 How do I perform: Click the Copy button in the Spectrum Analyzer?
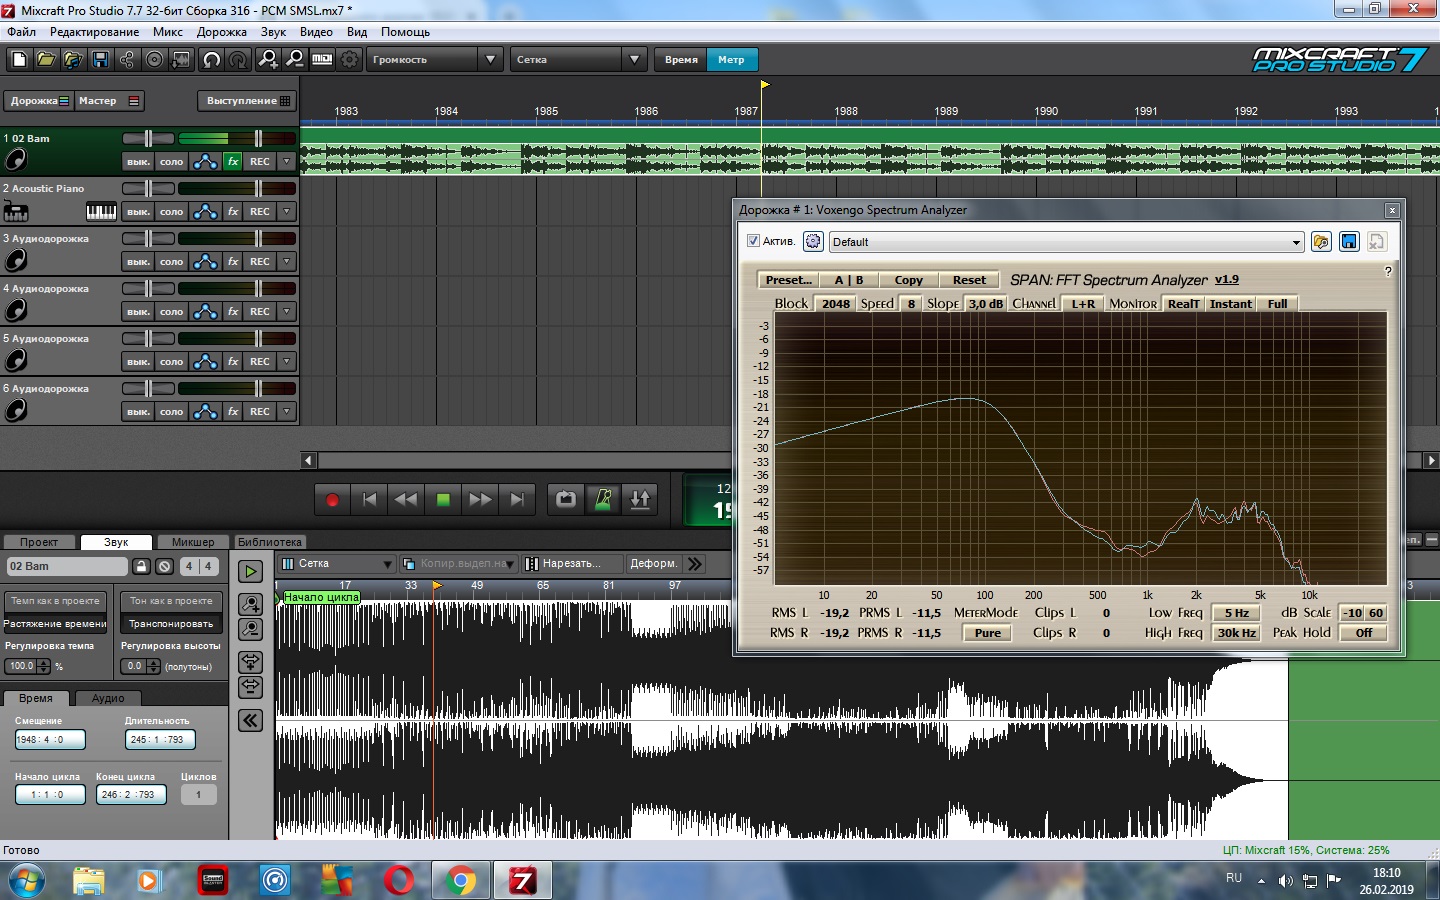coord(909,280)
